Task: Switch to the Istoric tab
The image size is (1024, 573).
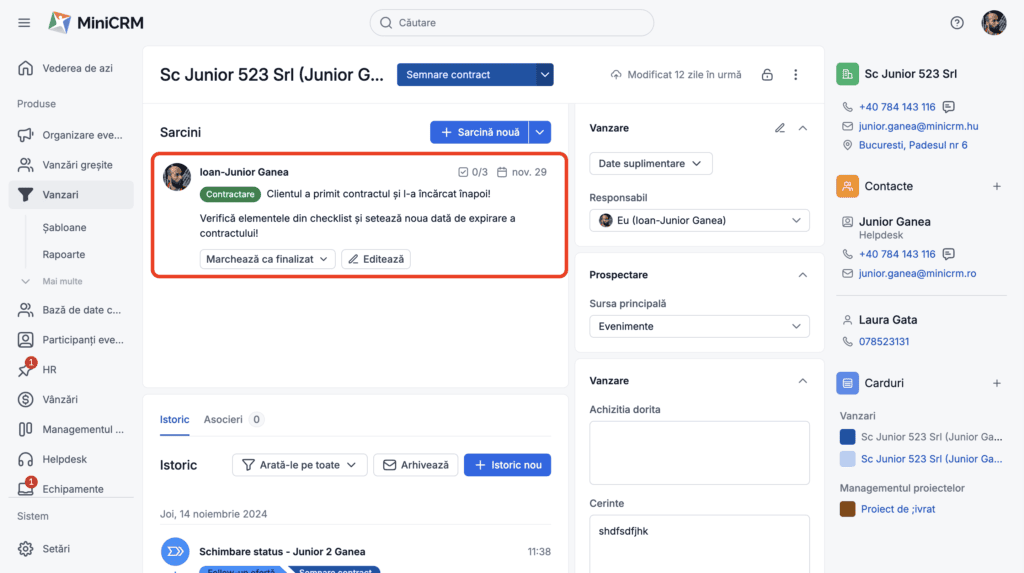Action: coord(174,419)
